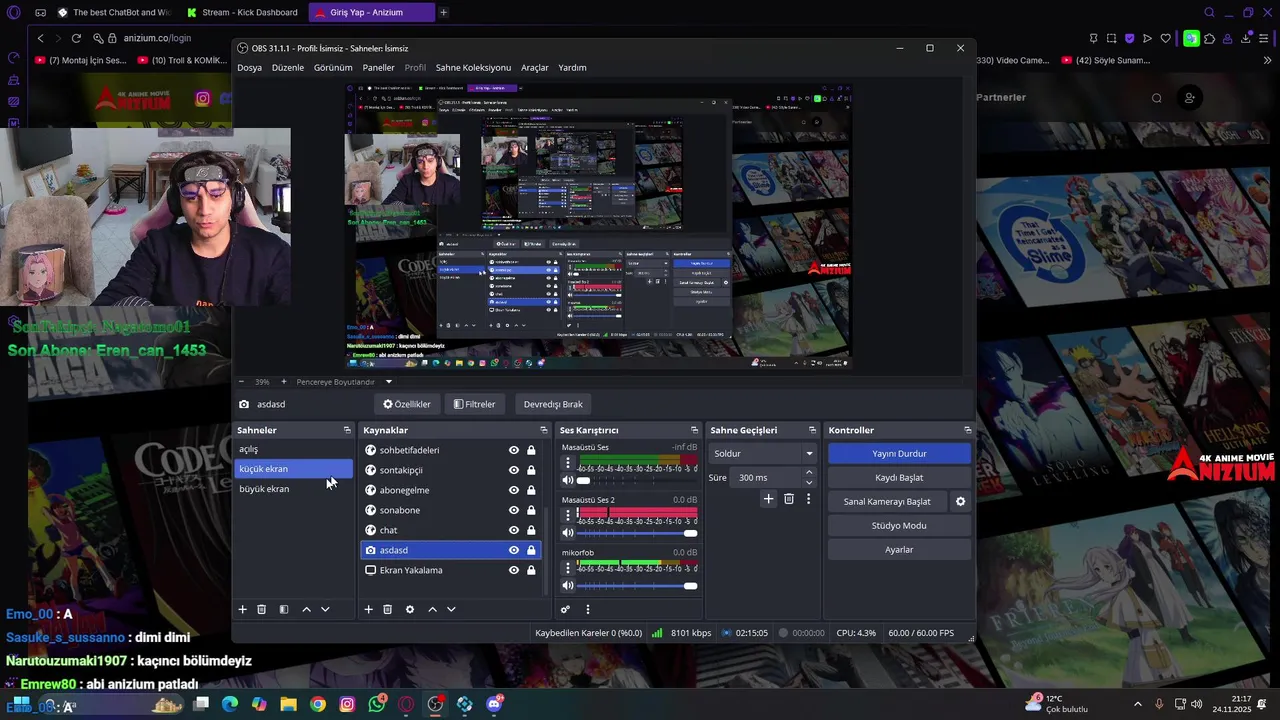This screenshot has width=1280, height=720.
Task: Open Filtreler for selected source
Action: click(474, 404)
